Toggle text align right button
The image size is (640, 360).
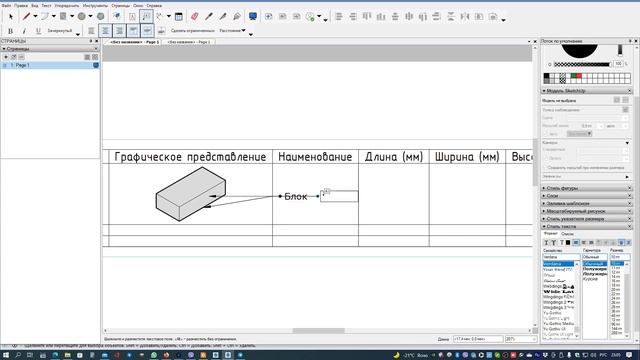pyautogui.click(x=119, y=31)
